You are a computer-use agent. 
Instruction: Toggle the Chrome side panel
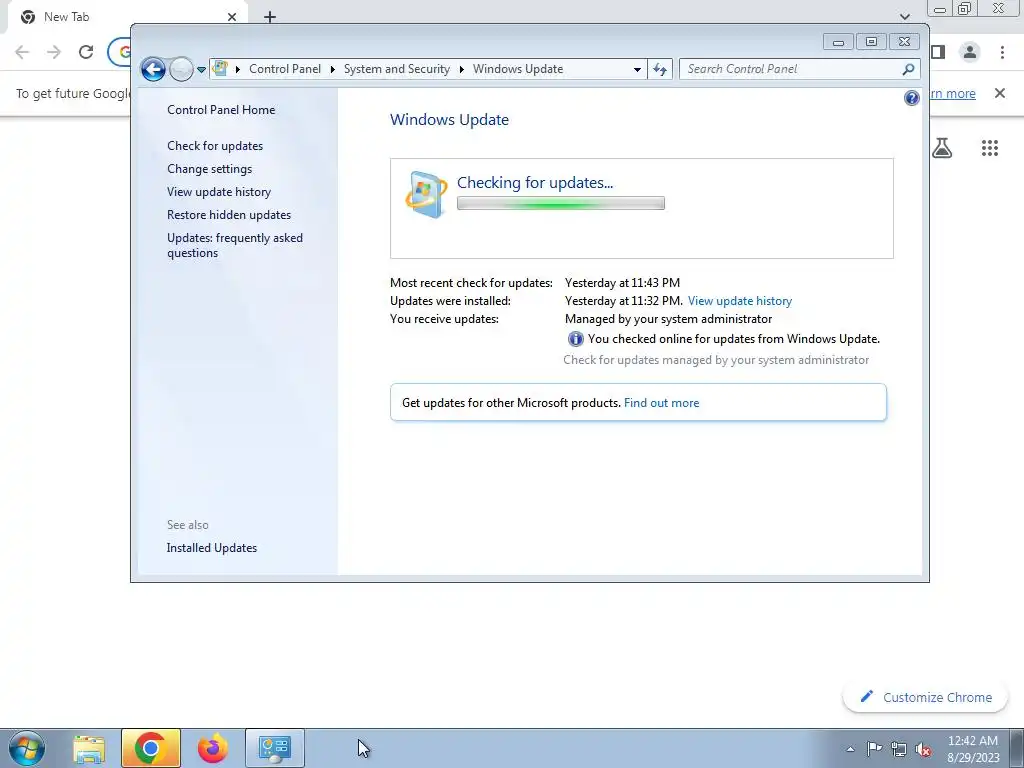(x=938, y=52)
